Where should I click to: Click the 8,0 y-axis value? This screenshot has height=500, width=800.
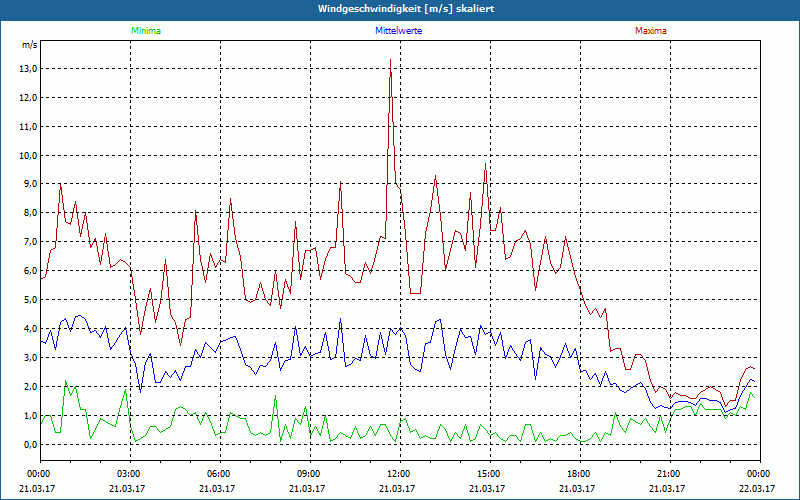[x=31, y=213]
